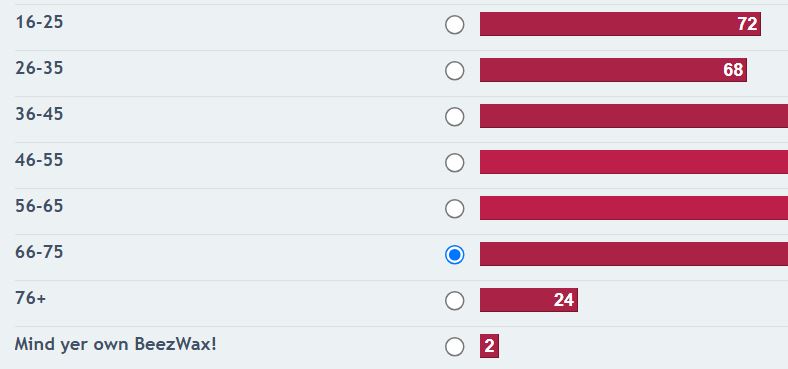
Task: Click the 16-25 result bar showing 72
Action: tap(620, 24)
